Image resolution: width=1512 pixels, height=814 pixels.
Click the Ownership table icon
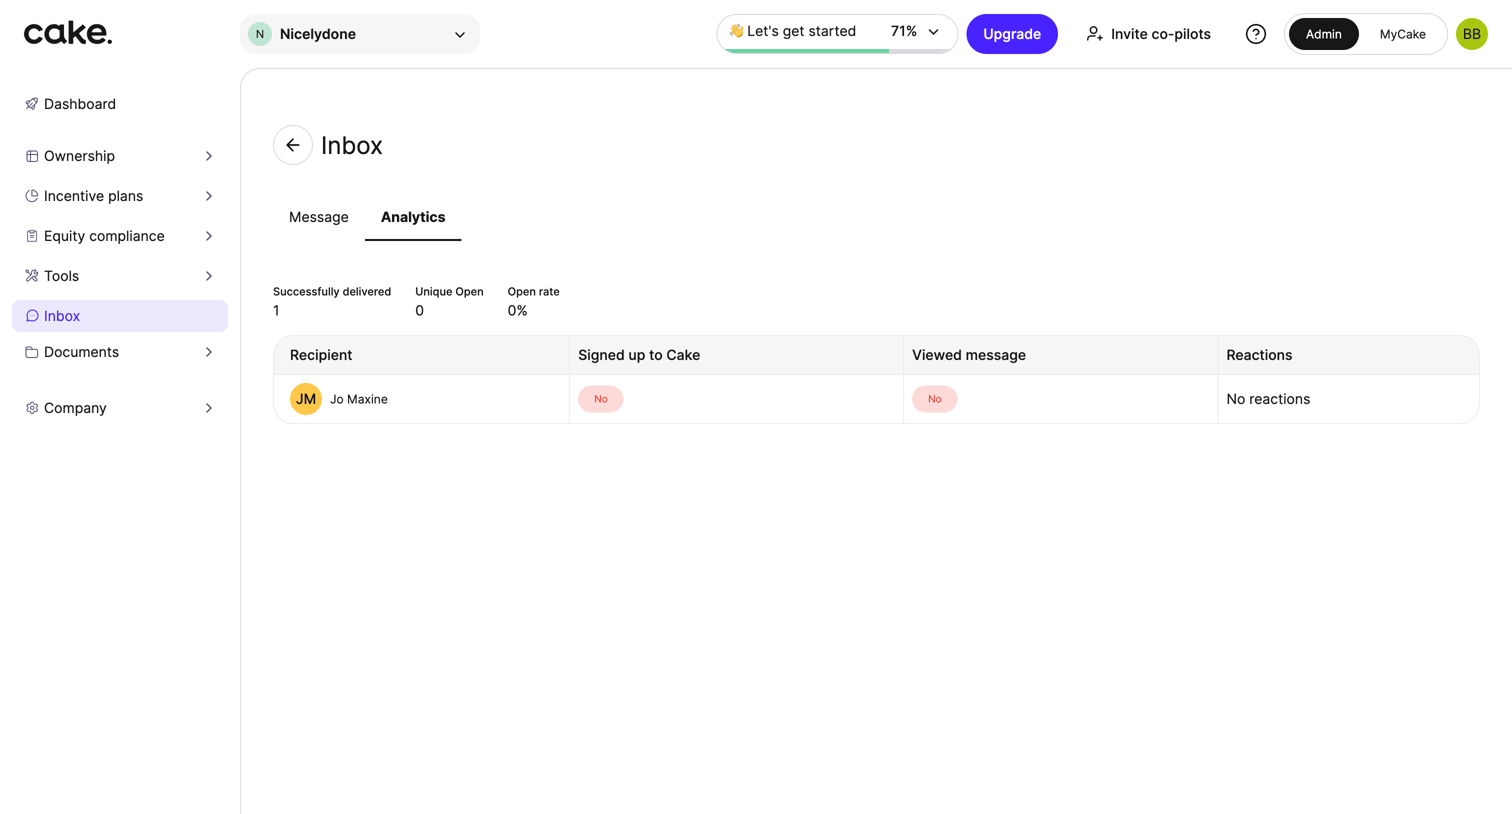[32, 156]
